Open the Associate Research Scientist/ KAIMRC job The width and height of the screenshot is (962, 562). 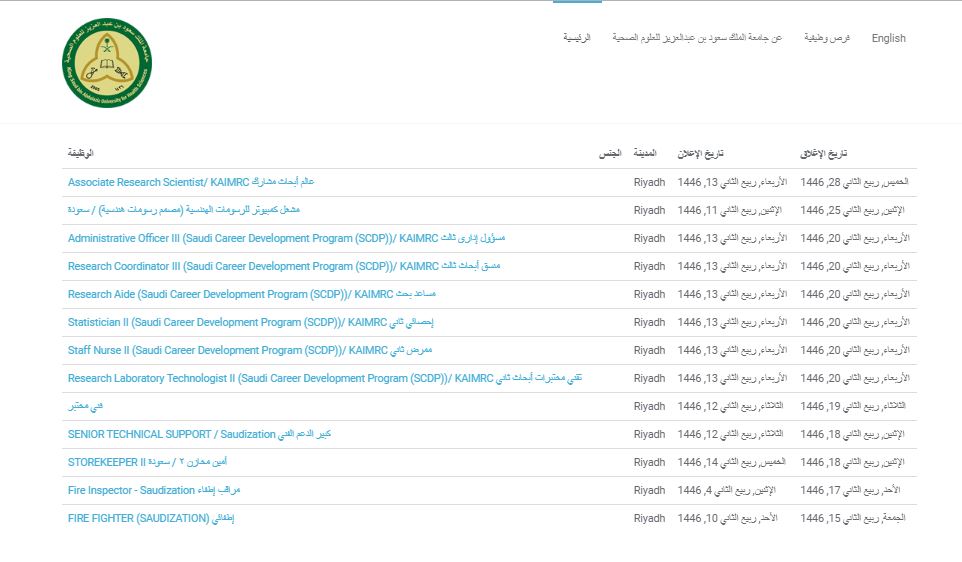pyautogui.click(x=191, y=182)
